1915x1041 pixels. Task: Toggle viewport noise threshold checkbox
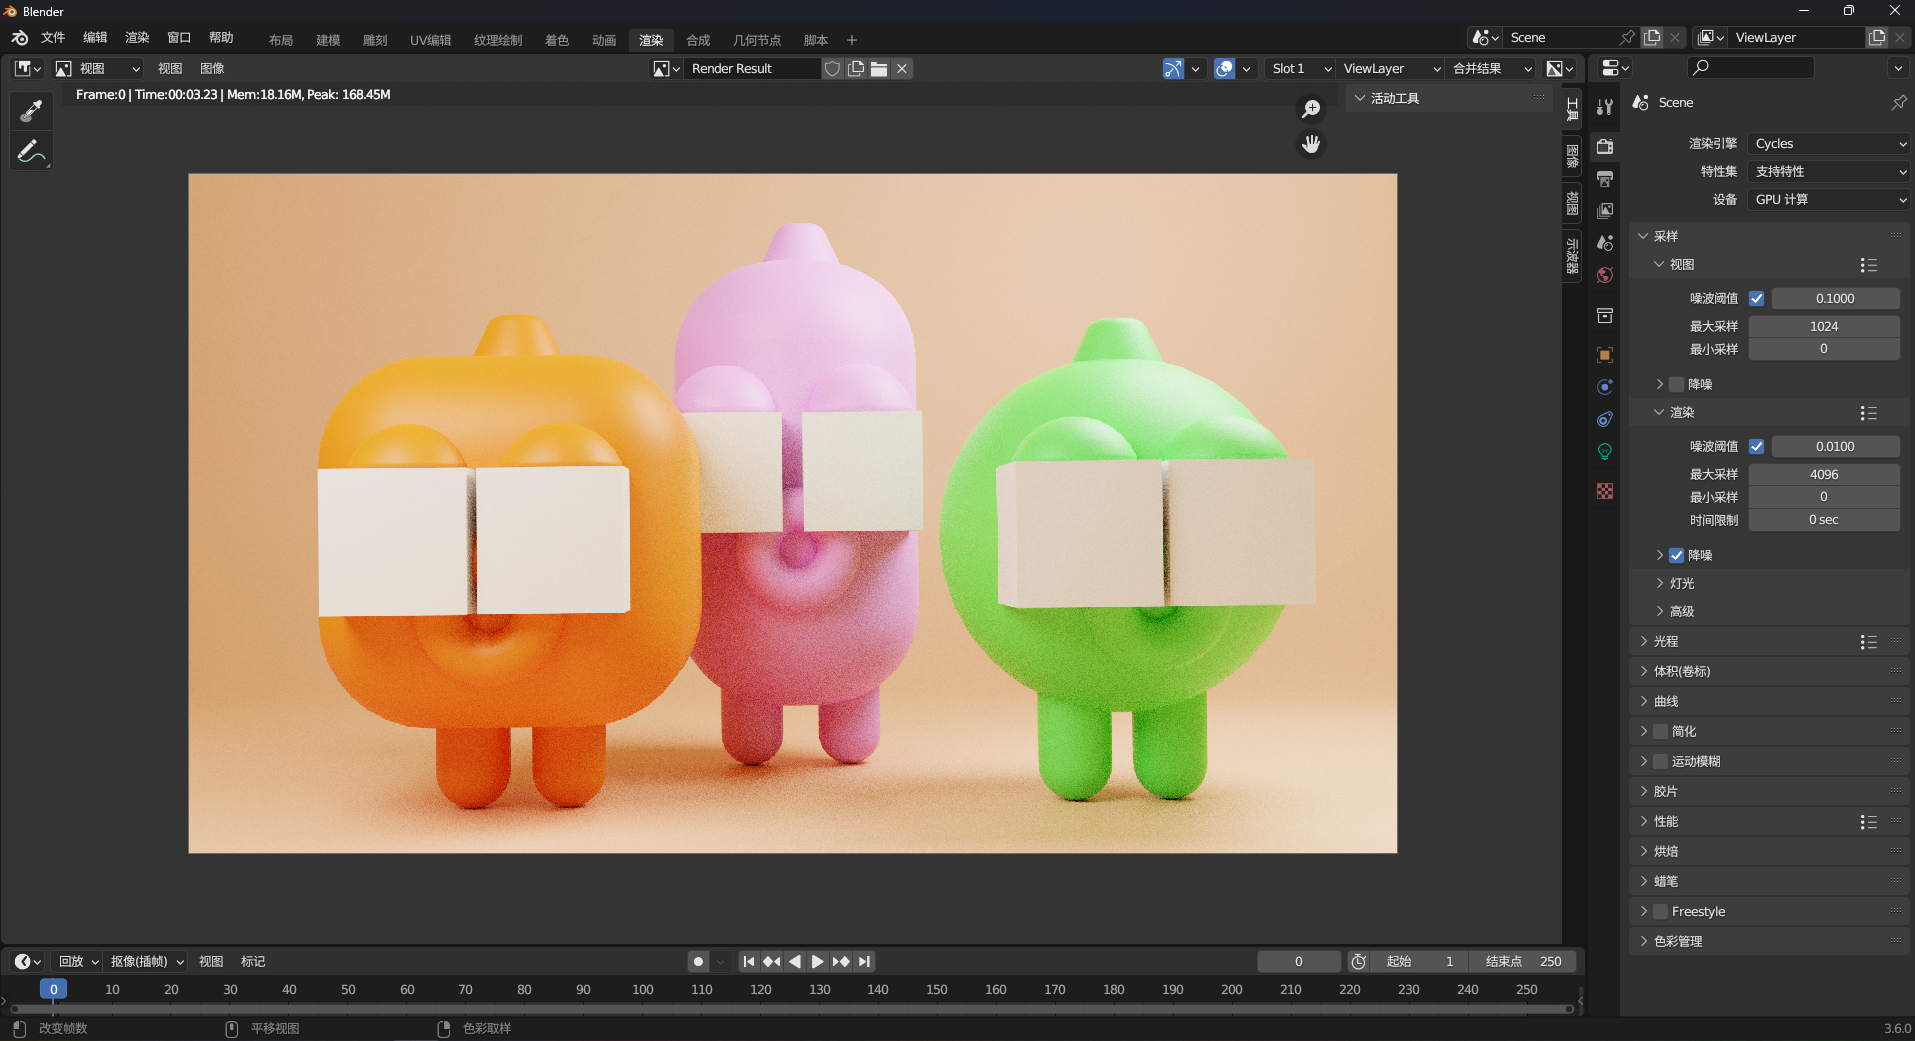[x=1757, y=299]
